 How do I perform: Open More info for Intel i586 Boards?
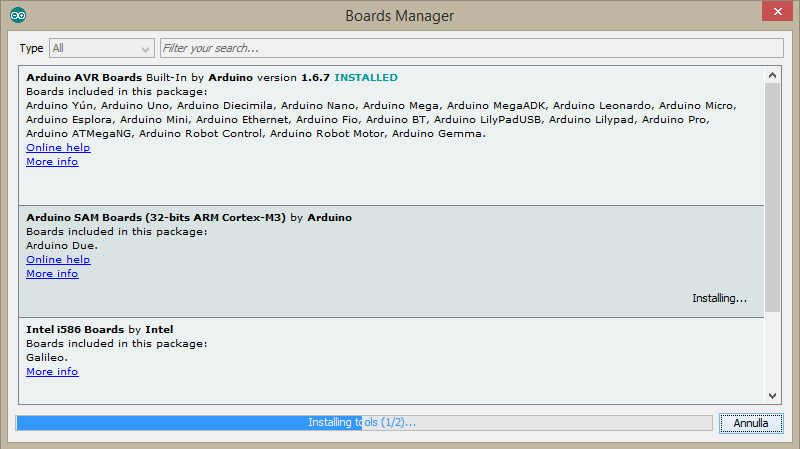pos(52,371)
